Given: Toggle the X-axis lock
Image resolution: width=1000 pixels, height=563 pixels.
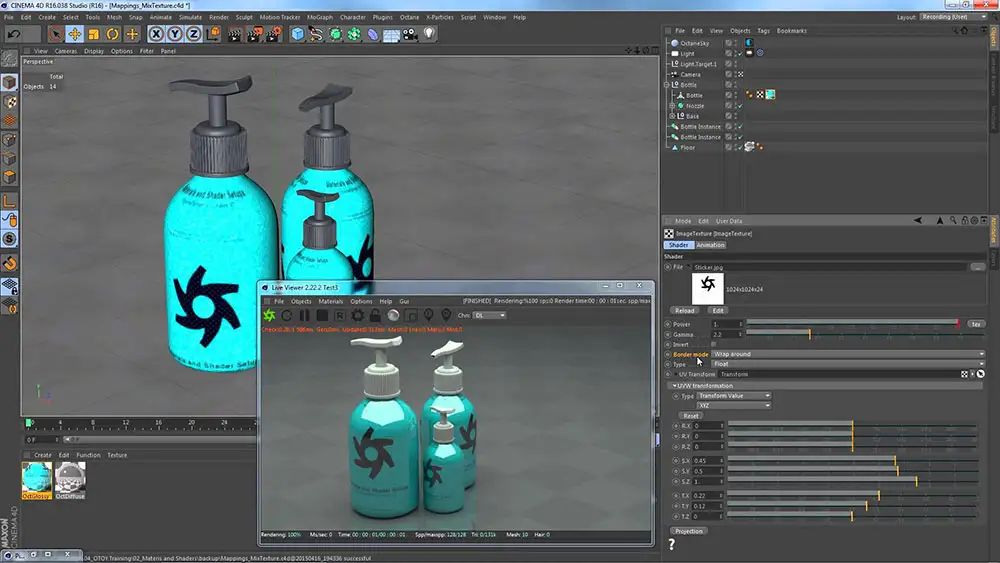Looking at the screenshot, I should pos(156,34).
